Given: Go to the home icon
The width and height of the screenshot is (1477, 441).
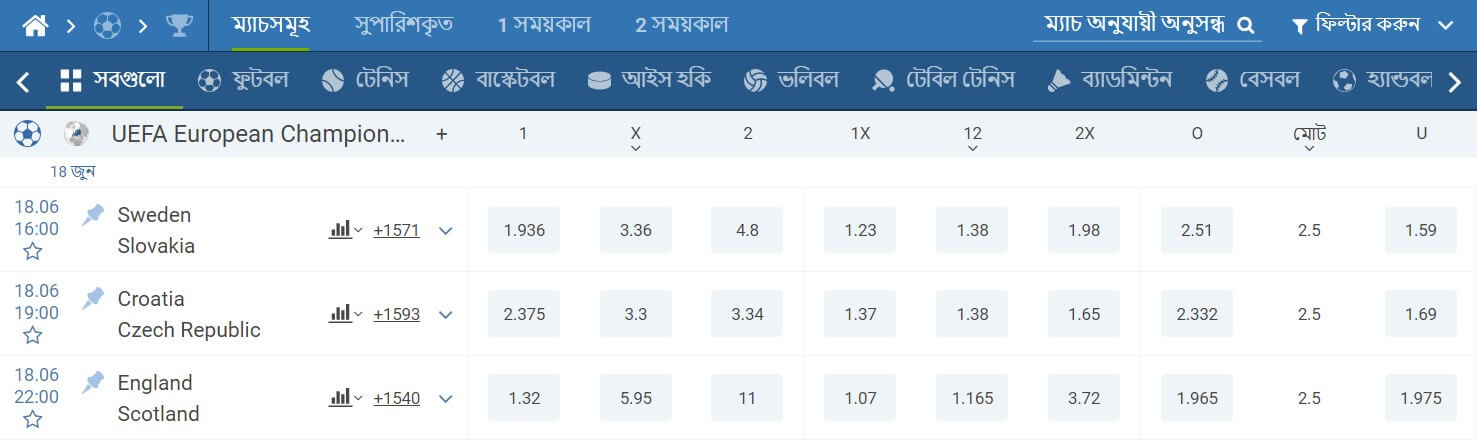Looking at the screenshot, I should pos(35,25).
